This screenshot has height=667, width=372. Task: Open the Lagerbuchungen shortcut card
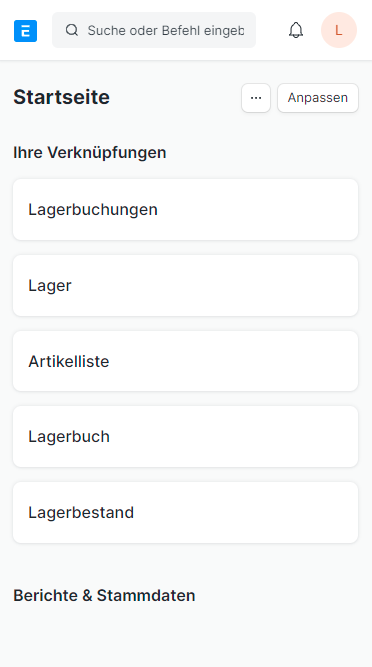(x=185, y=210)
